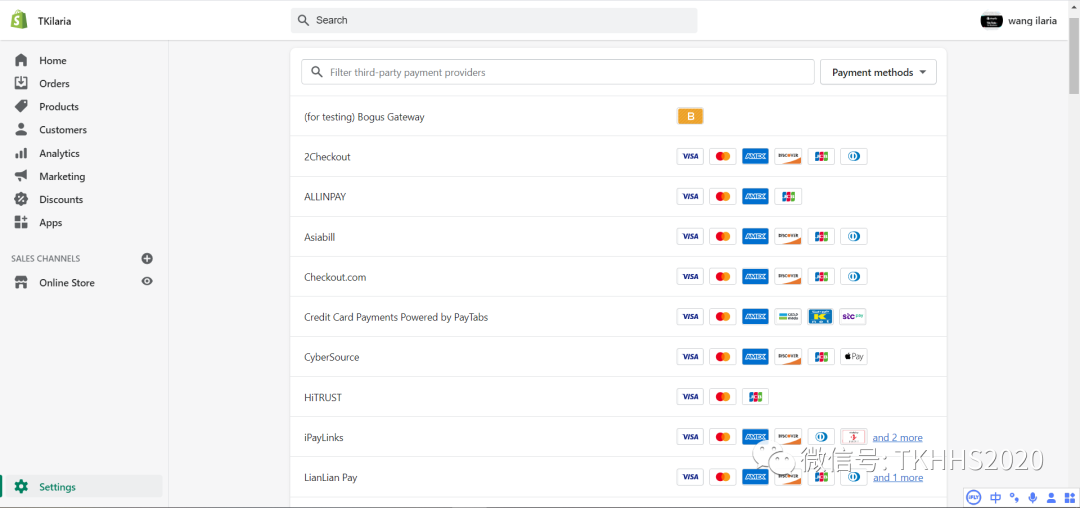Open the wang ilaria account menu
Screen dimensions: 1080x508
(1018, 20)
